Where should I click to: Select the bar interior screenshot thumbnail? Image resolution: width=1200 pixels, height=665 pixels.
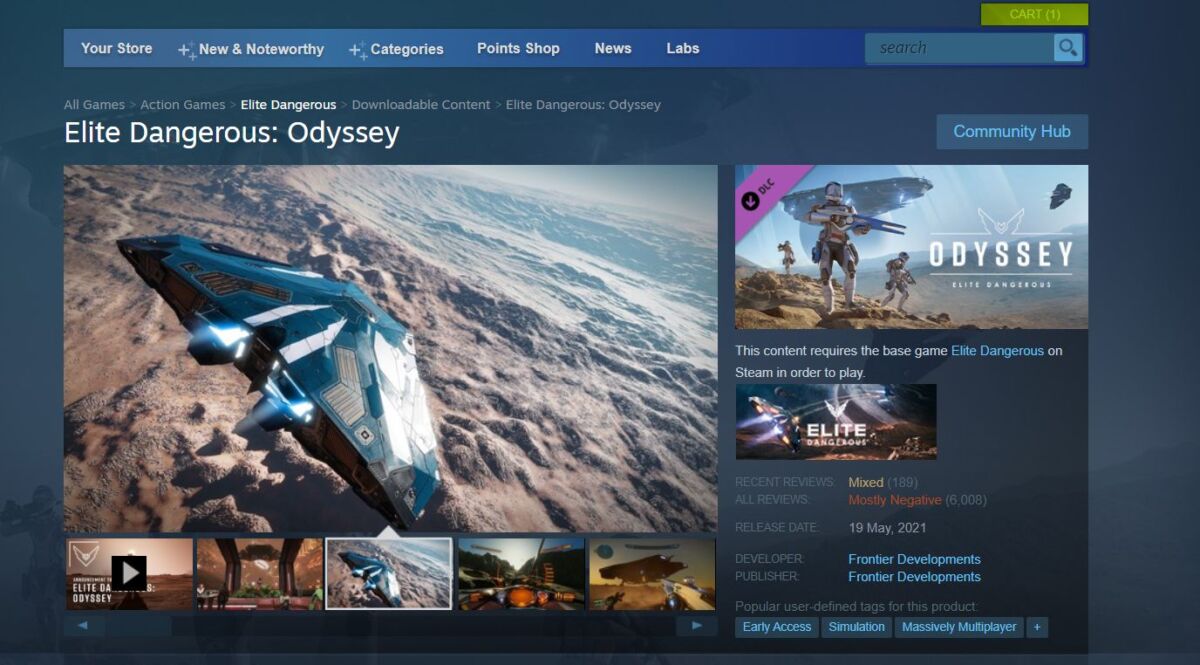pyautogui.click(x=260, y=573)
